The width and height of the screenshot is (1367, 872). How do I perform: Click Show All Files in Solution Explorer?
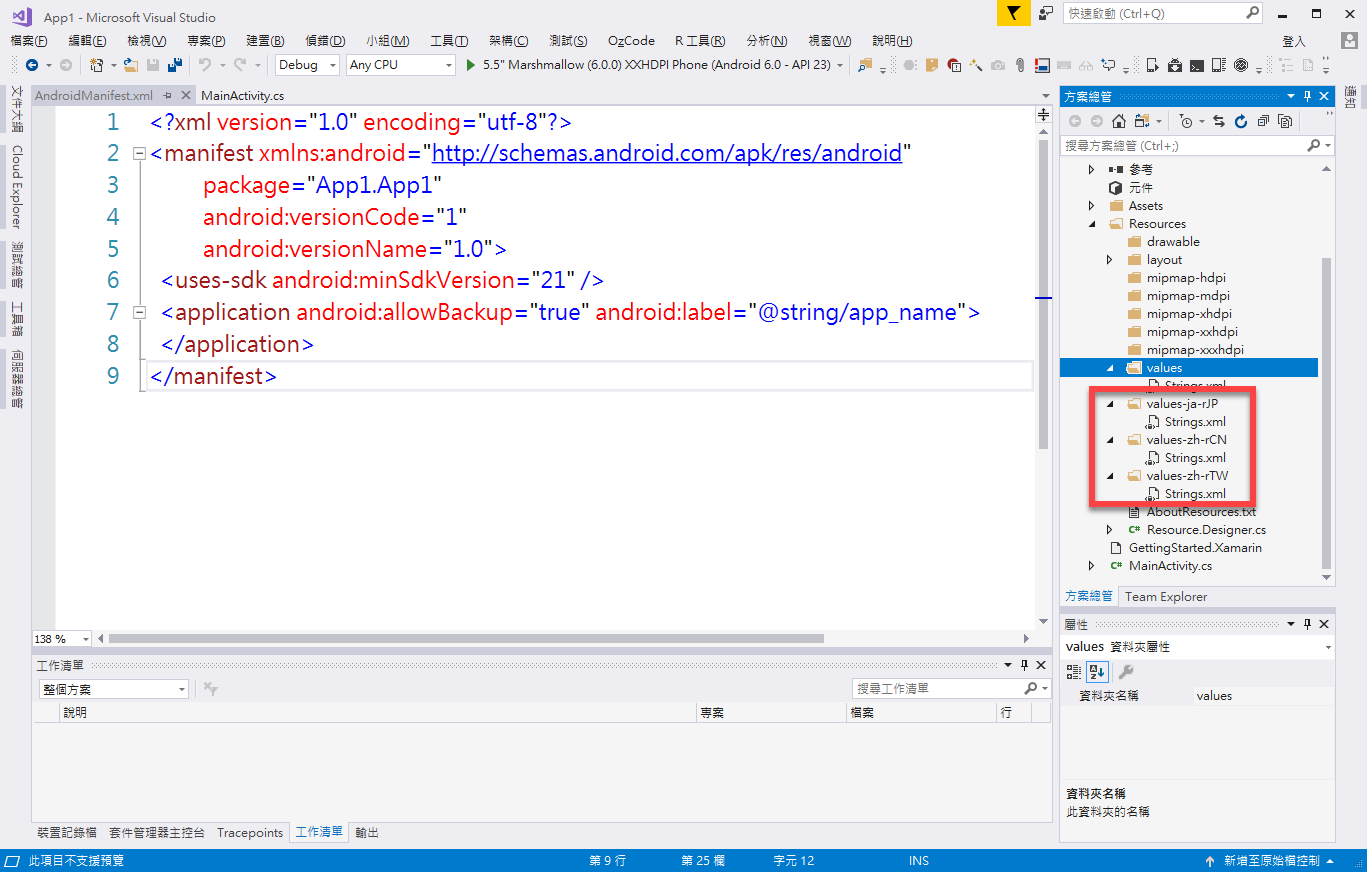click(x=1285, y=121)
